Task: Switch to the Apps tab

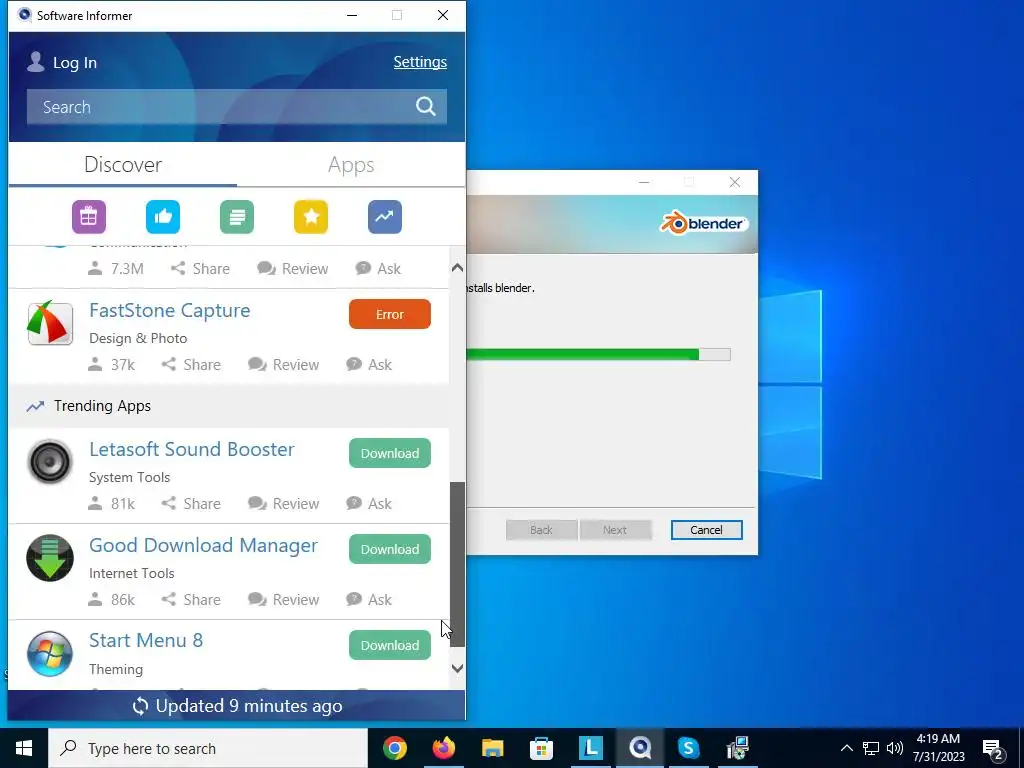Action: tap(351, 165)
